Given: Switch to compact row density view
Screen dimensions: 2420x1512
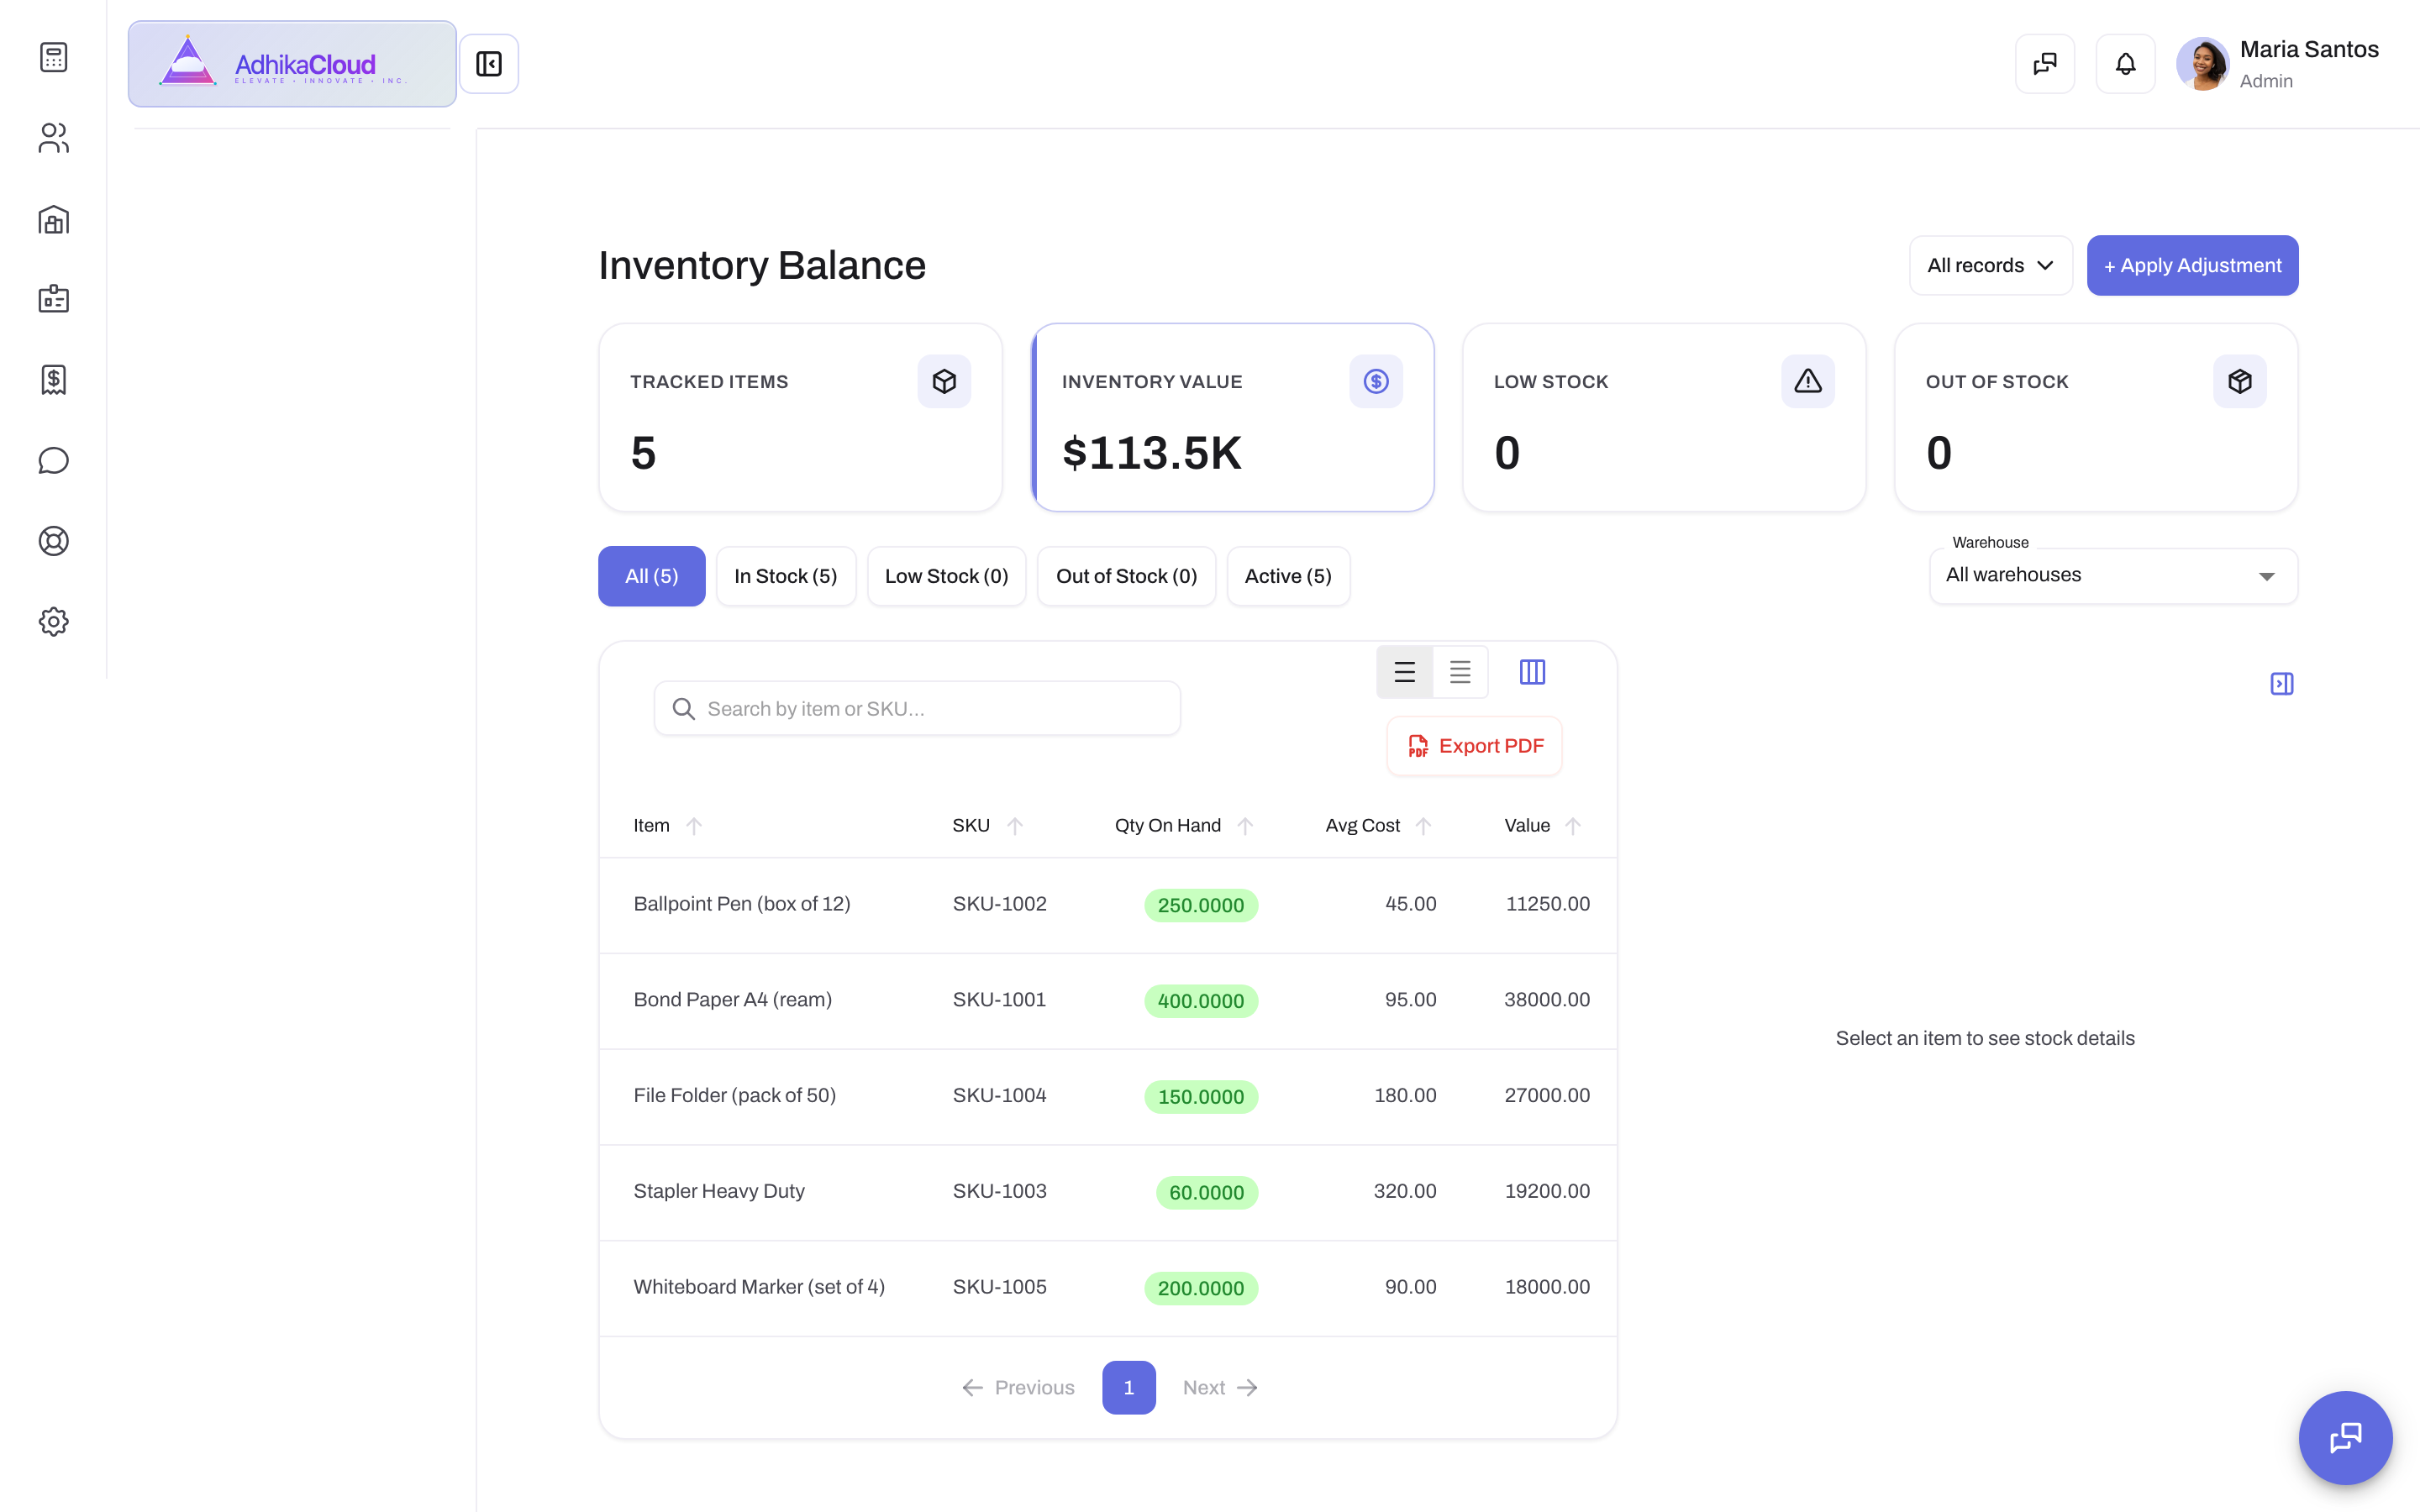Looking at the screenshot, I should coord(1460,672).
